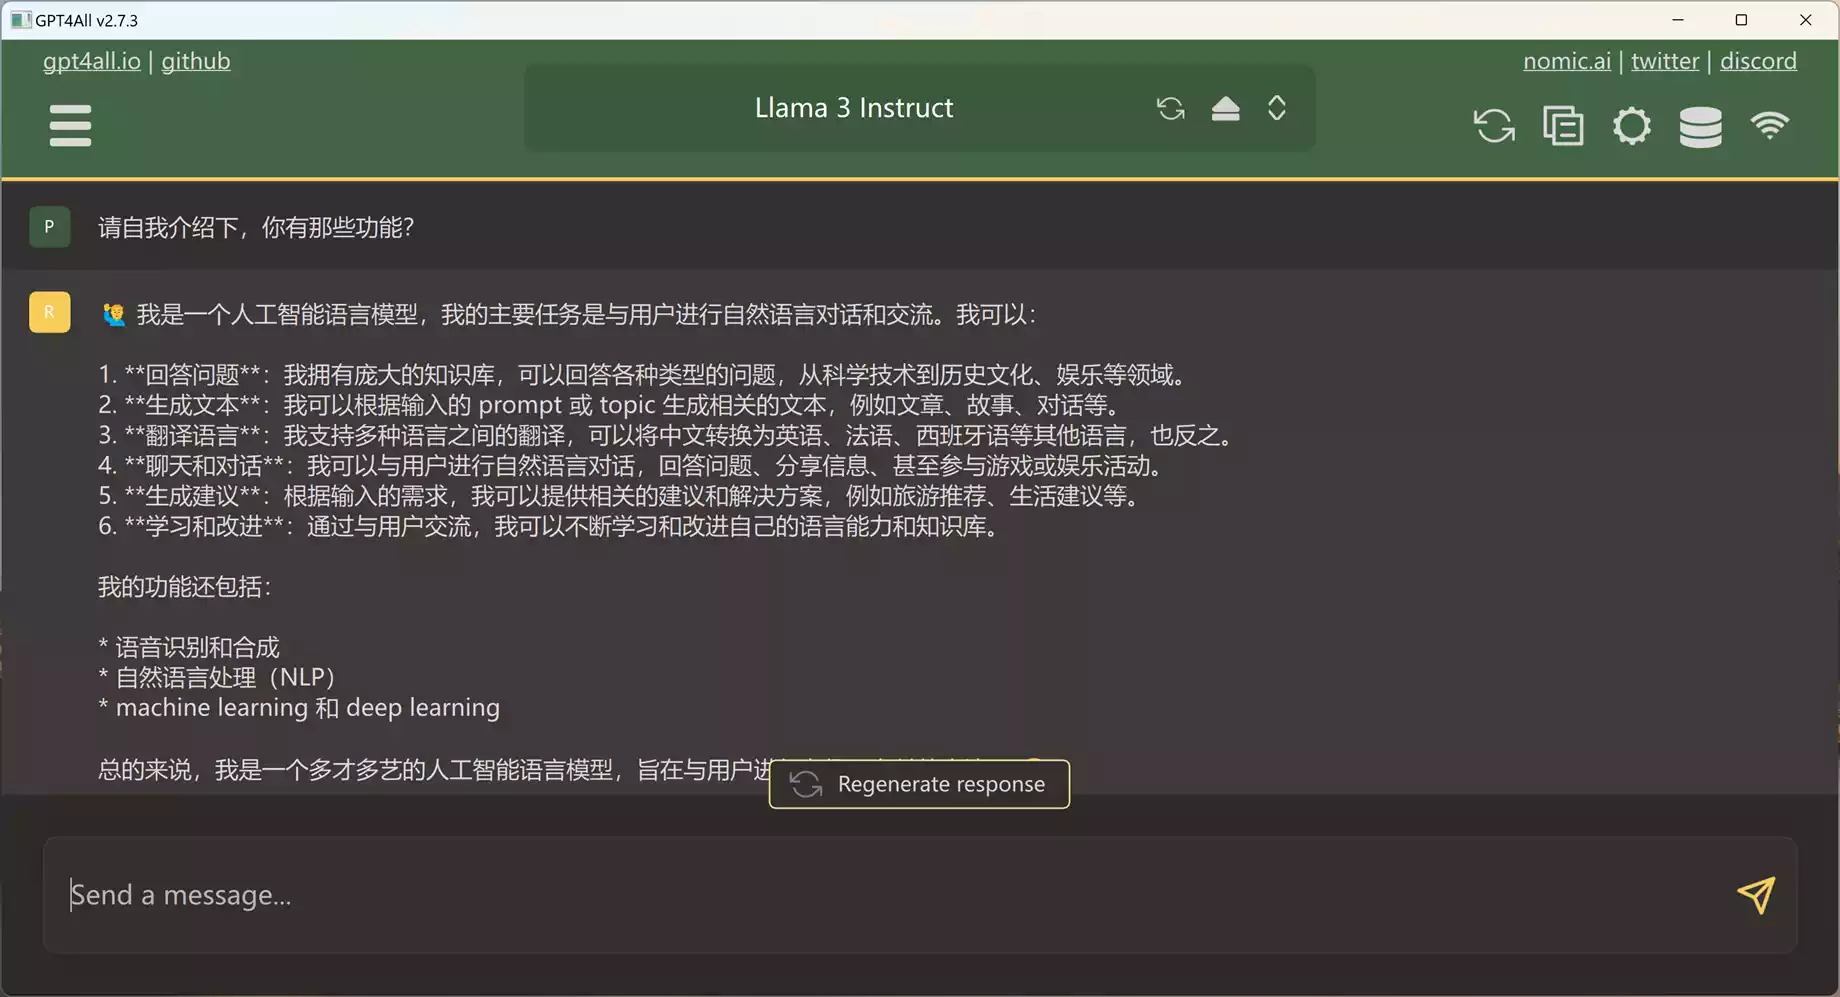Click the green P prompt avatar
1840x997 pixels.
click(x=49, y=227)
